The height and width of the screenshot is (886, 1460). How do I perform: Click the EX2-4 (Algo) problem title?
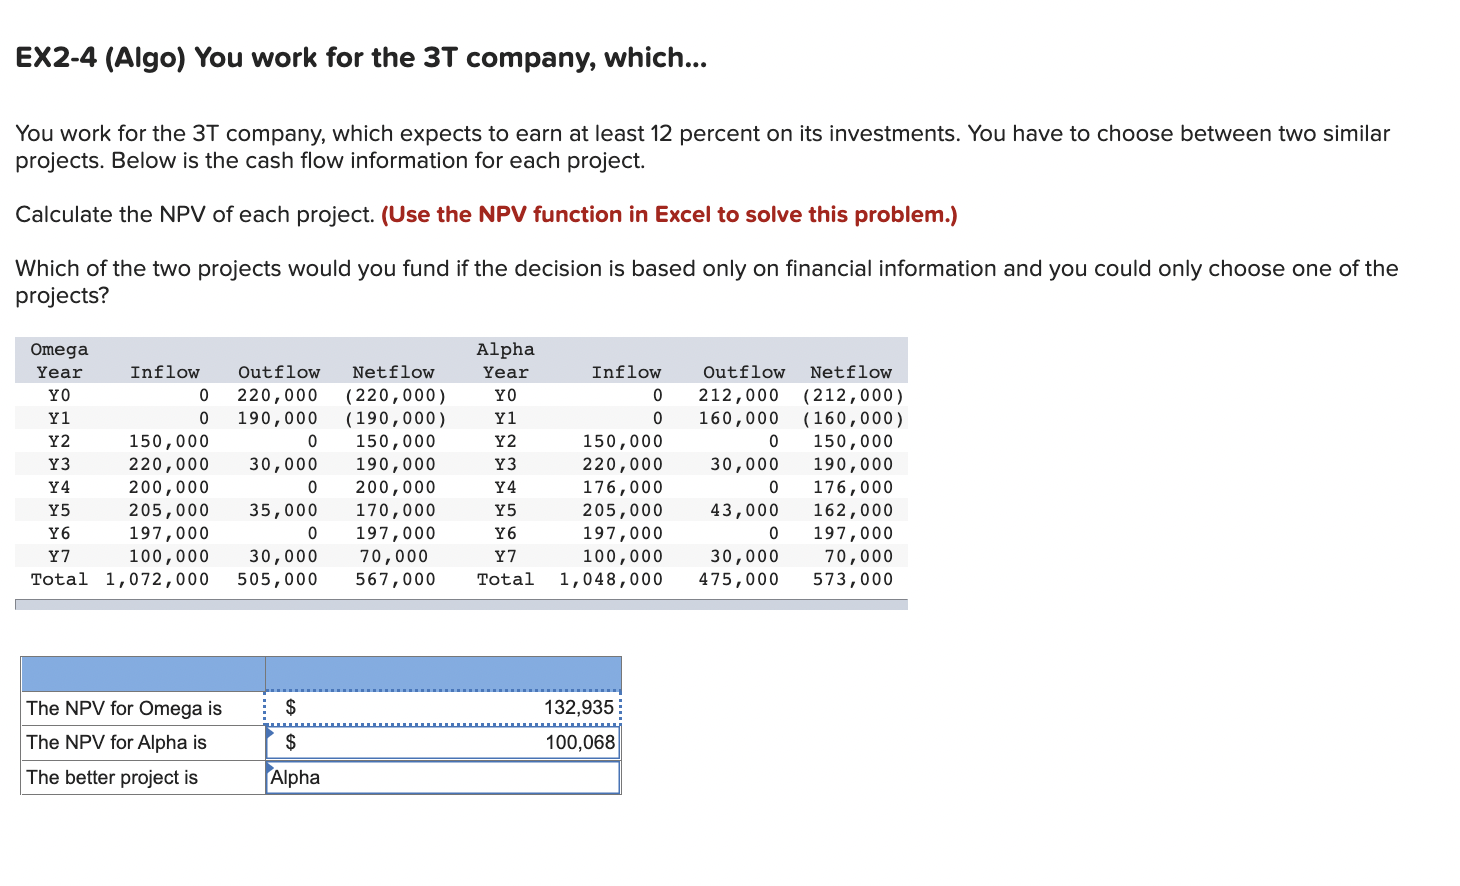click(x=360, y=58)
